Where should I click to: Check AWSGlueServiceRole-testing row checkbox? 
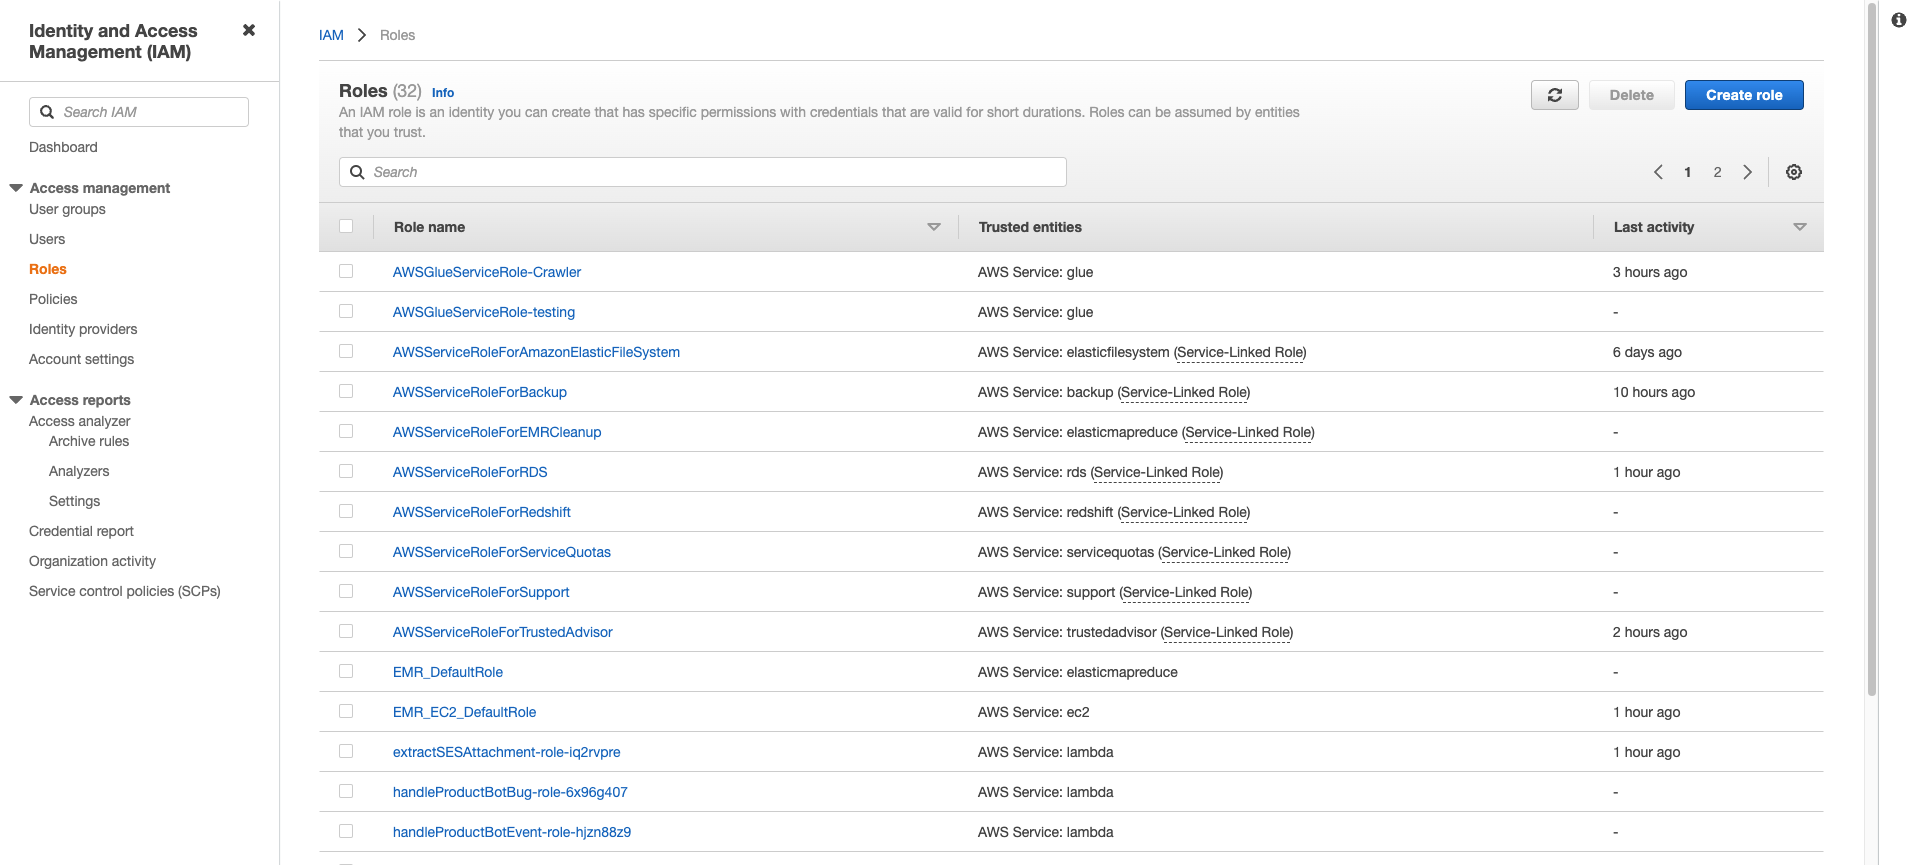pos(346,311)
